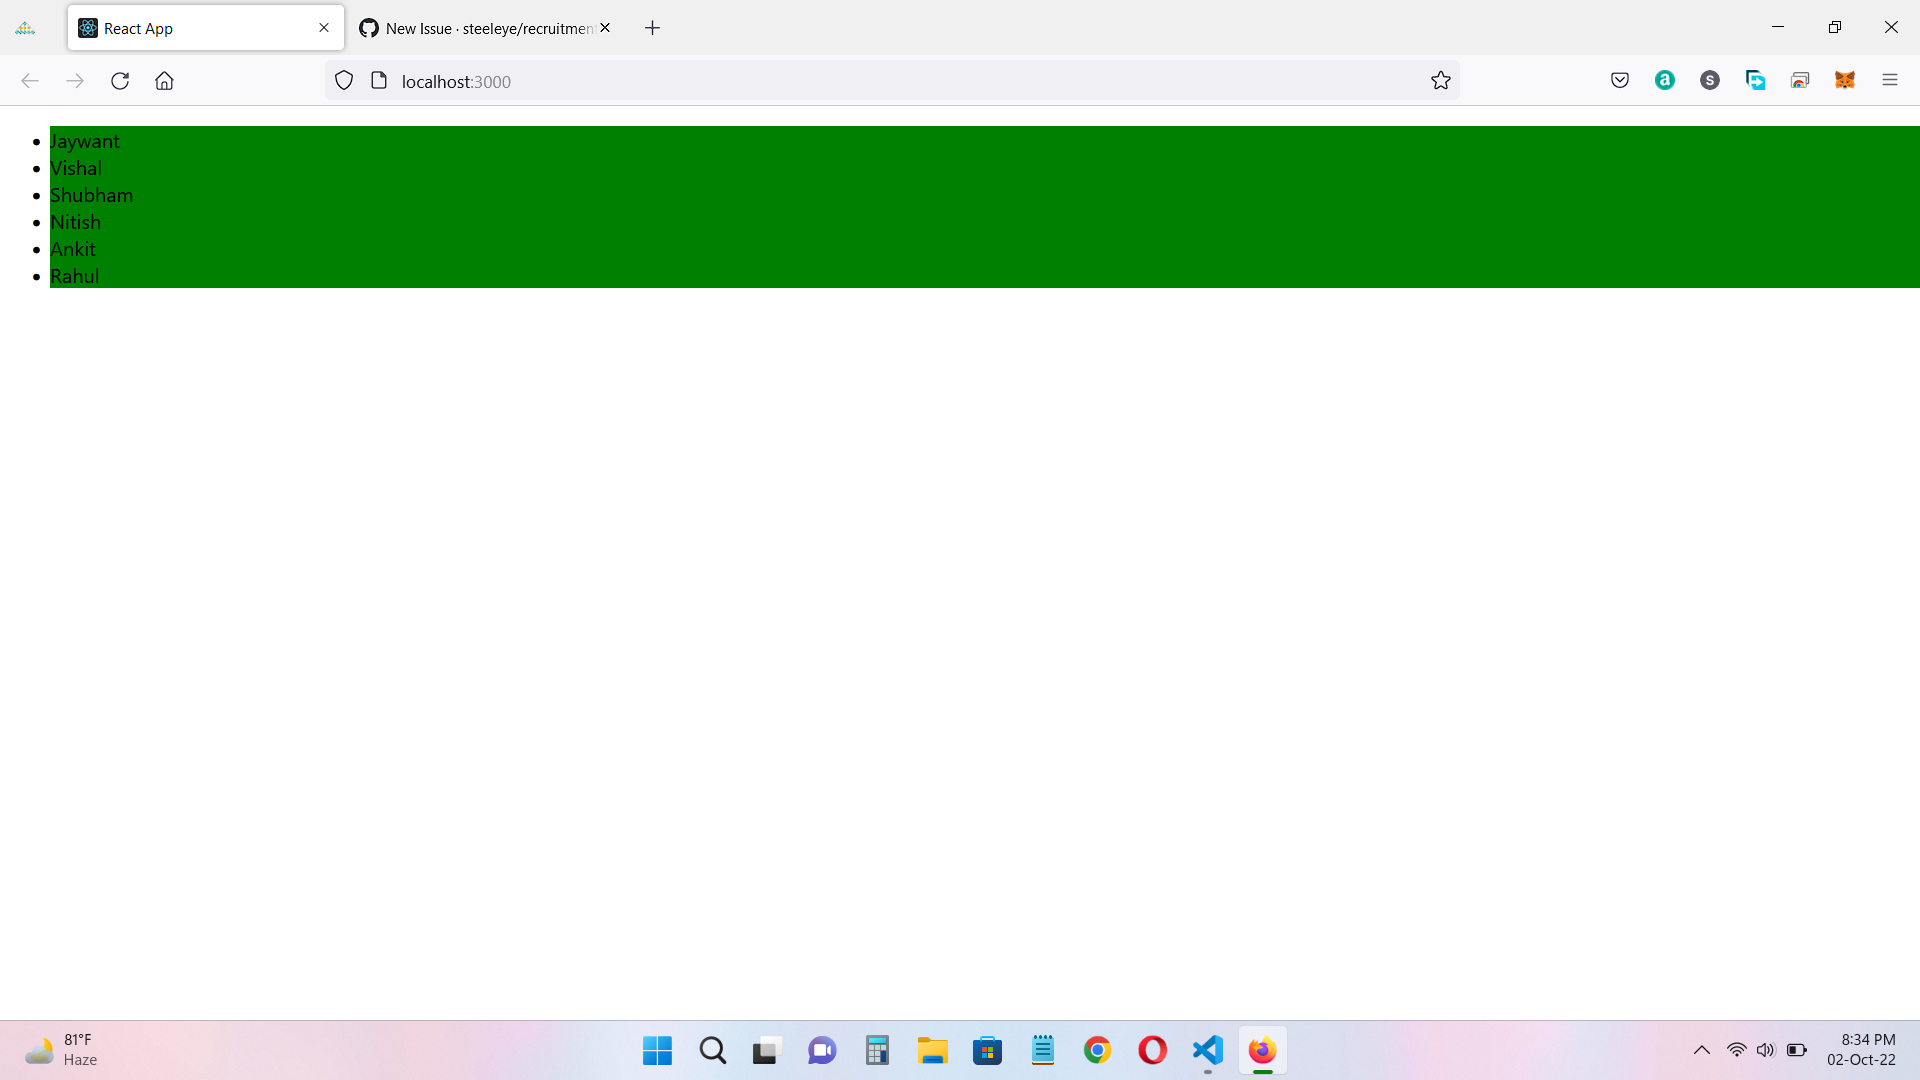Open VS Code from the taskbar
The image size is (1920, 1080).
pyautogui.click(x=1207, y=1051)
